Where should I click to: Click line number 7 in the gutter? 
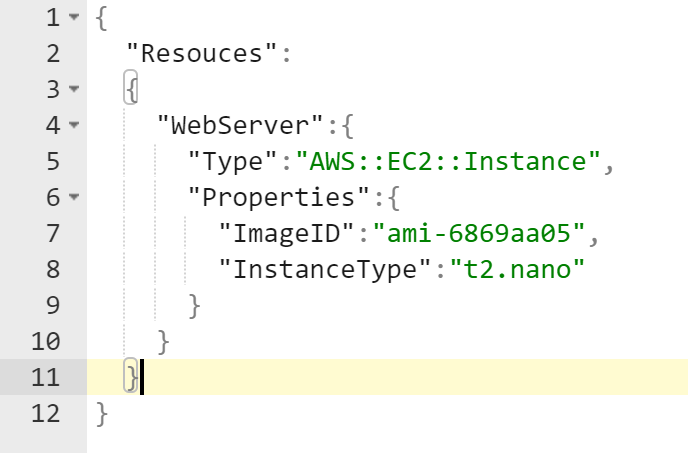point(53,233)
